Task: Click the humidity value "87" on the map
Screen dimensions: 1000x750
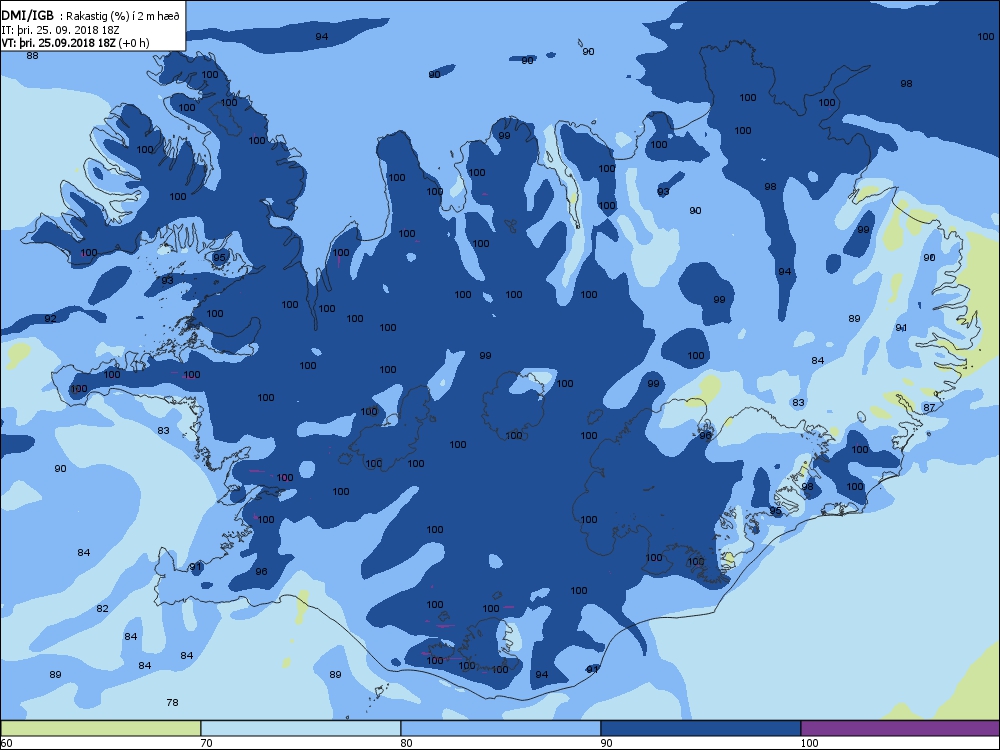Action: pyautogui.click(x=929, y=408)
